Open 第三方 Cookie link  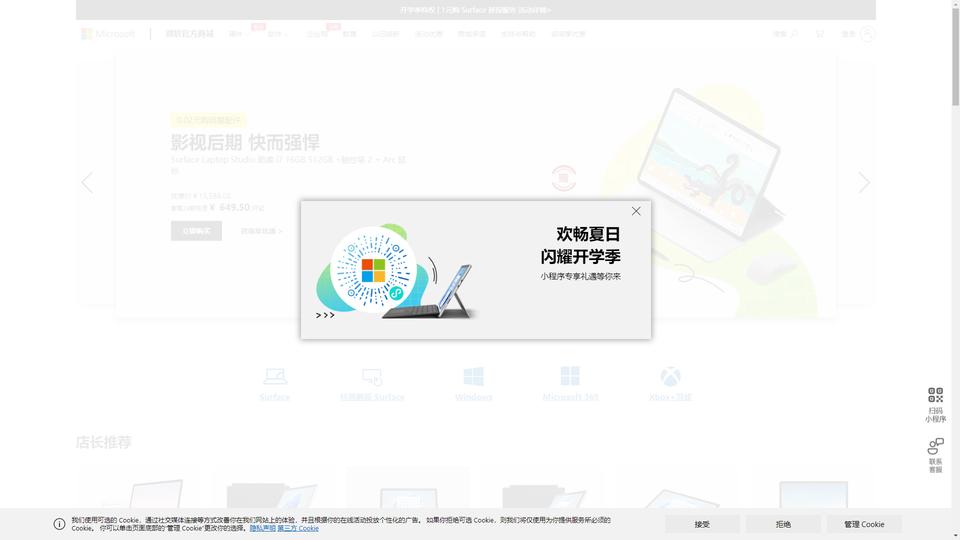tap(298, 528)
